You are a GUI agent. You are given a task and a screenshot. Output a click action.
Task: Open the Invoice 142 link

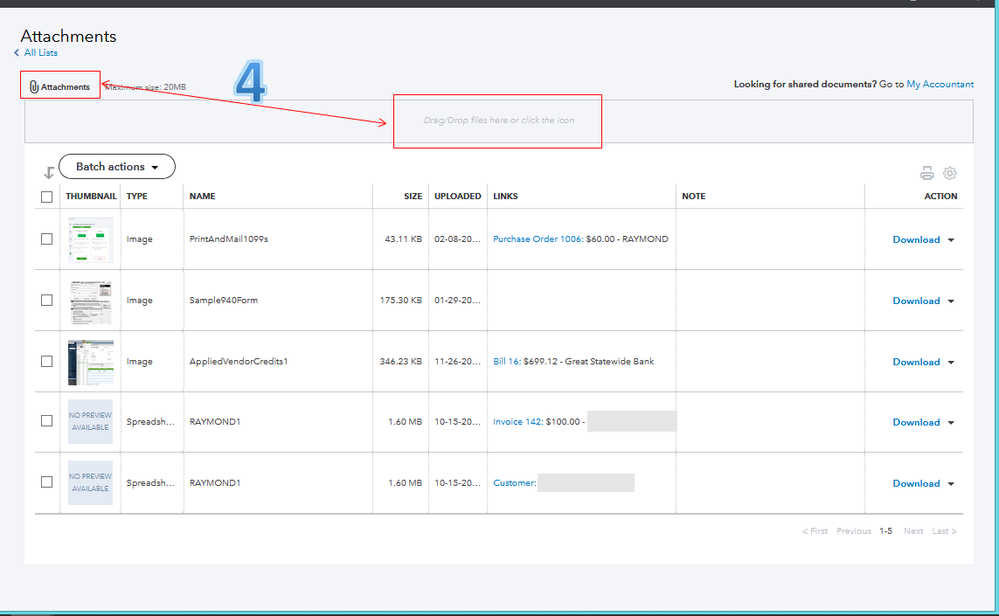click(x=518, y=422)
